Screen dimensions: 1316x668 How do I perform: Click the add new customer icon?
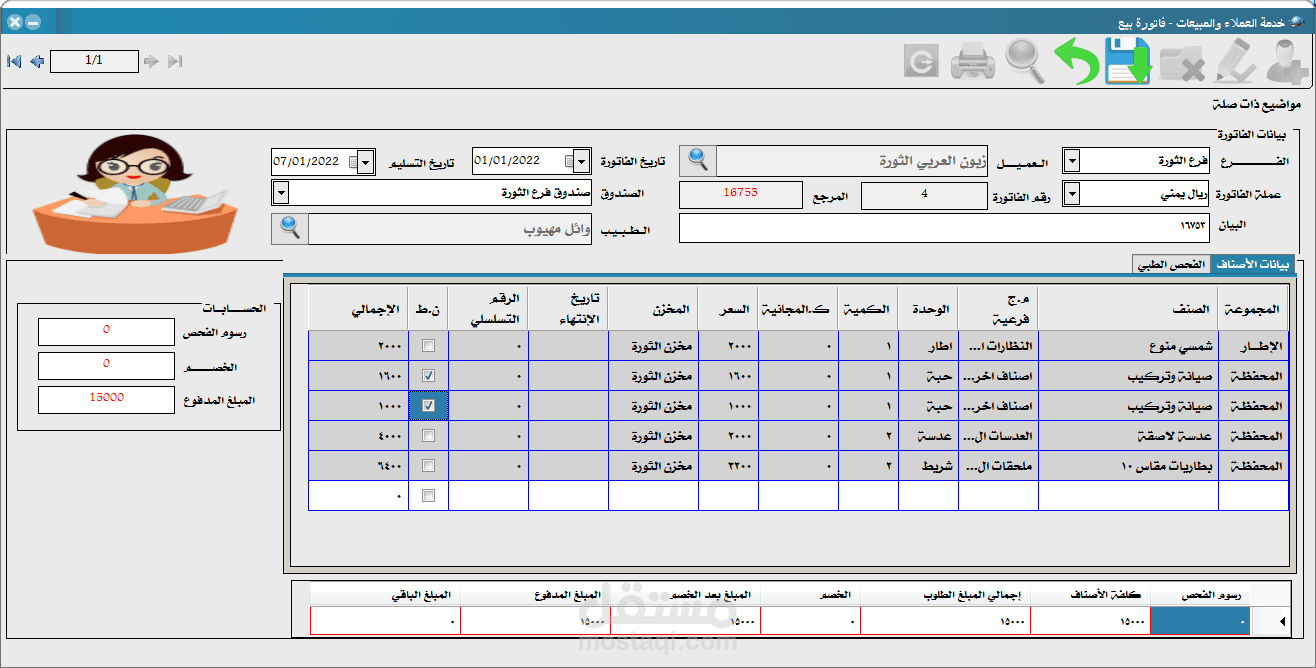coord(1287,62)
